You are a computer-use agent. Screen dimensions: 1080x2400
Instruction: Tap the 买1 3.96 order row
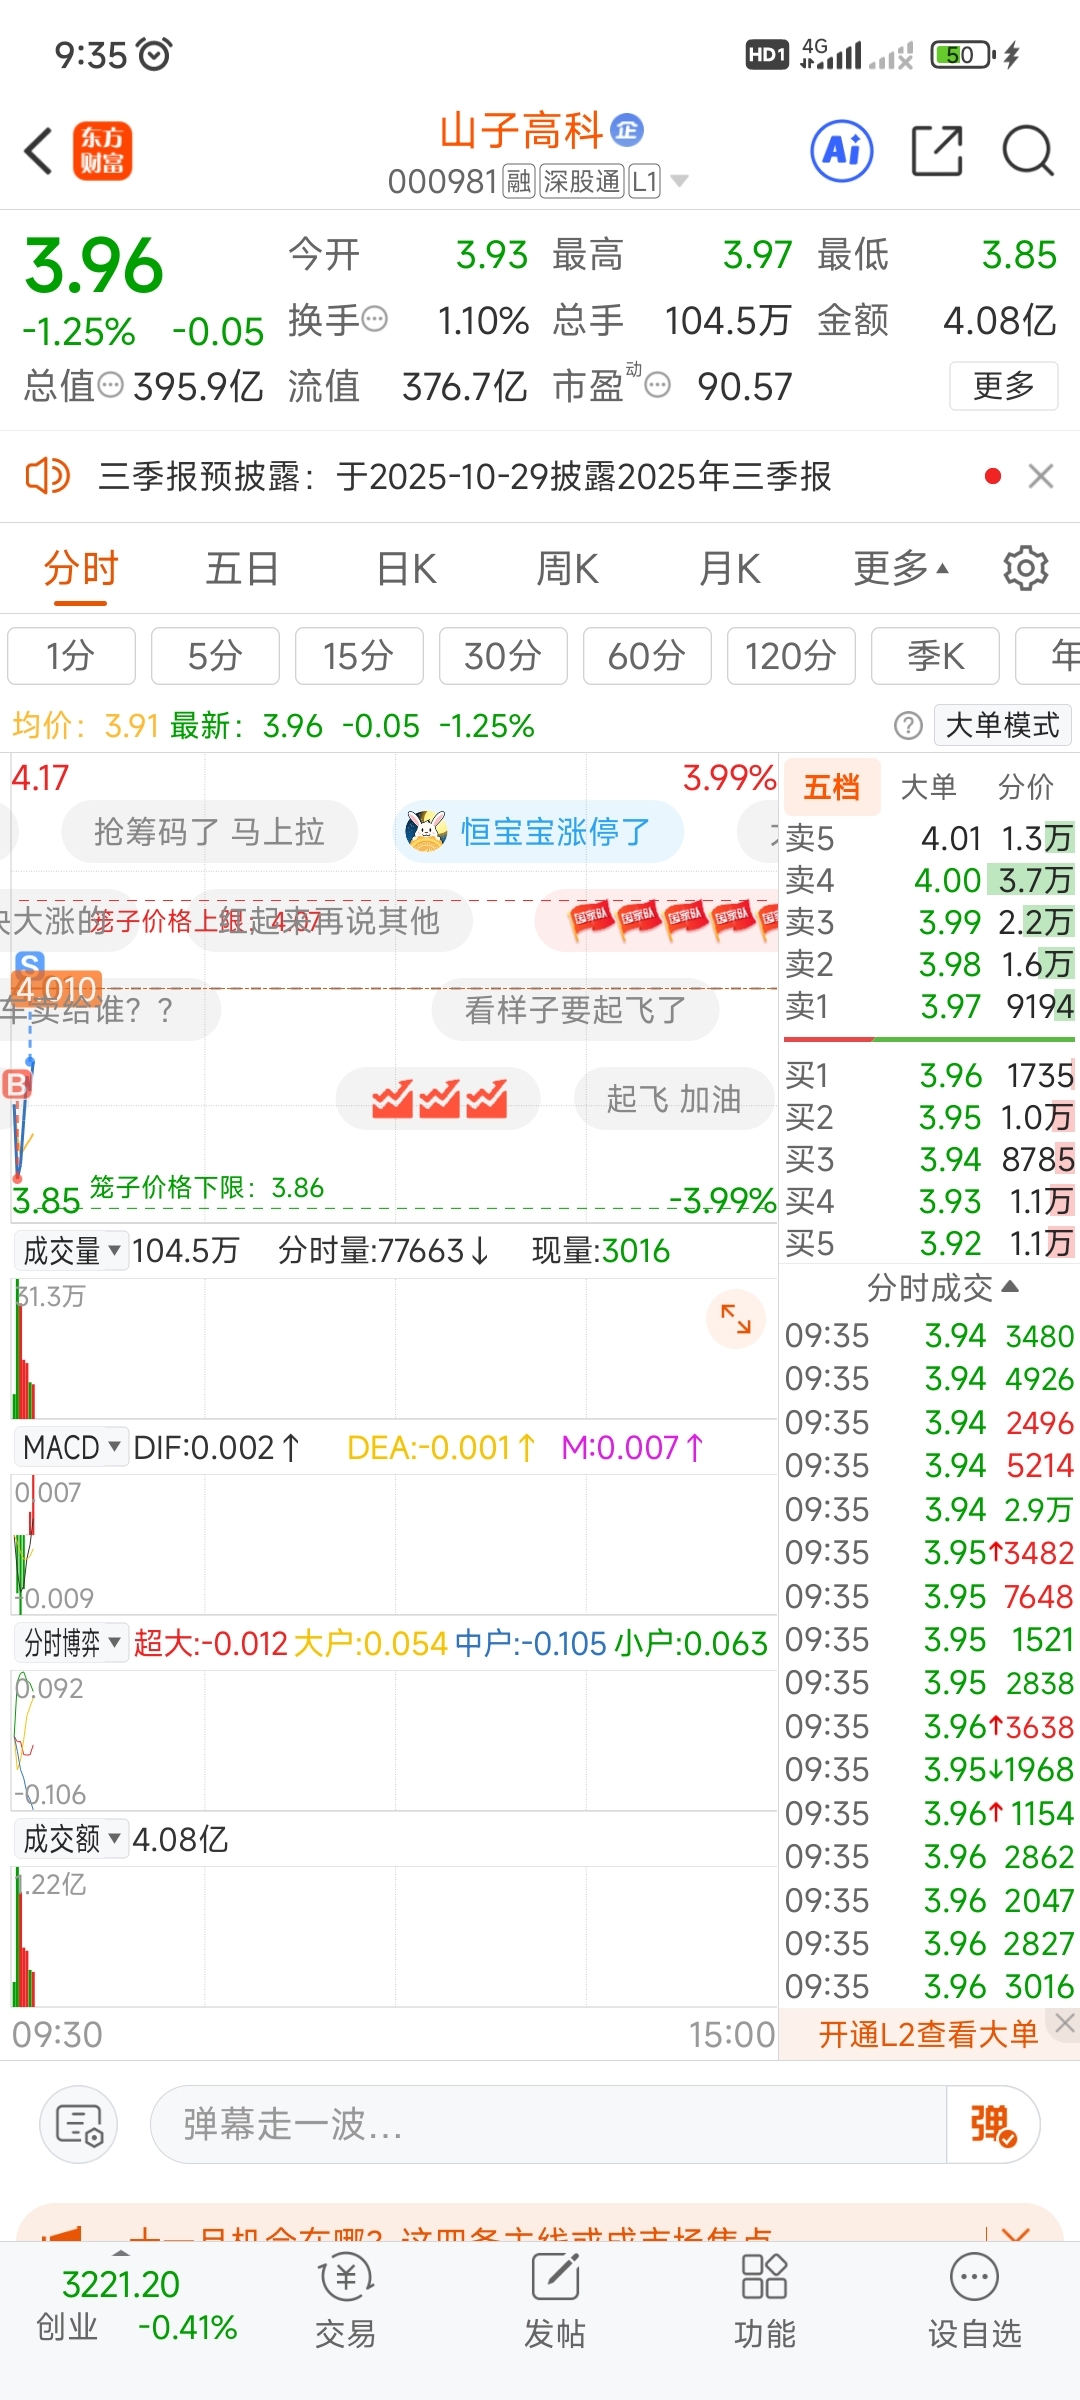click(x=929, y=1075)
